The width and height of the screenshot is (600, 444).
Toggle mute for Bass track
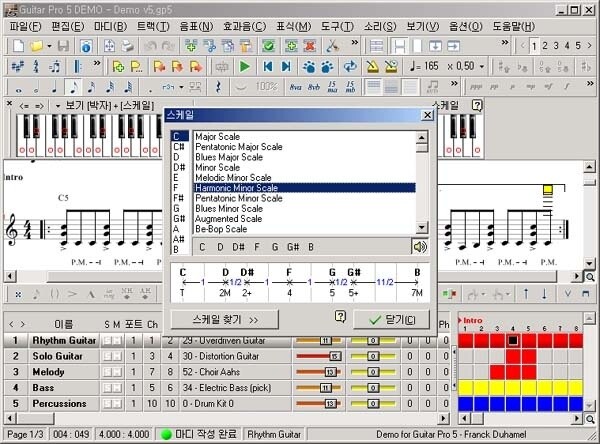(117, 388)
